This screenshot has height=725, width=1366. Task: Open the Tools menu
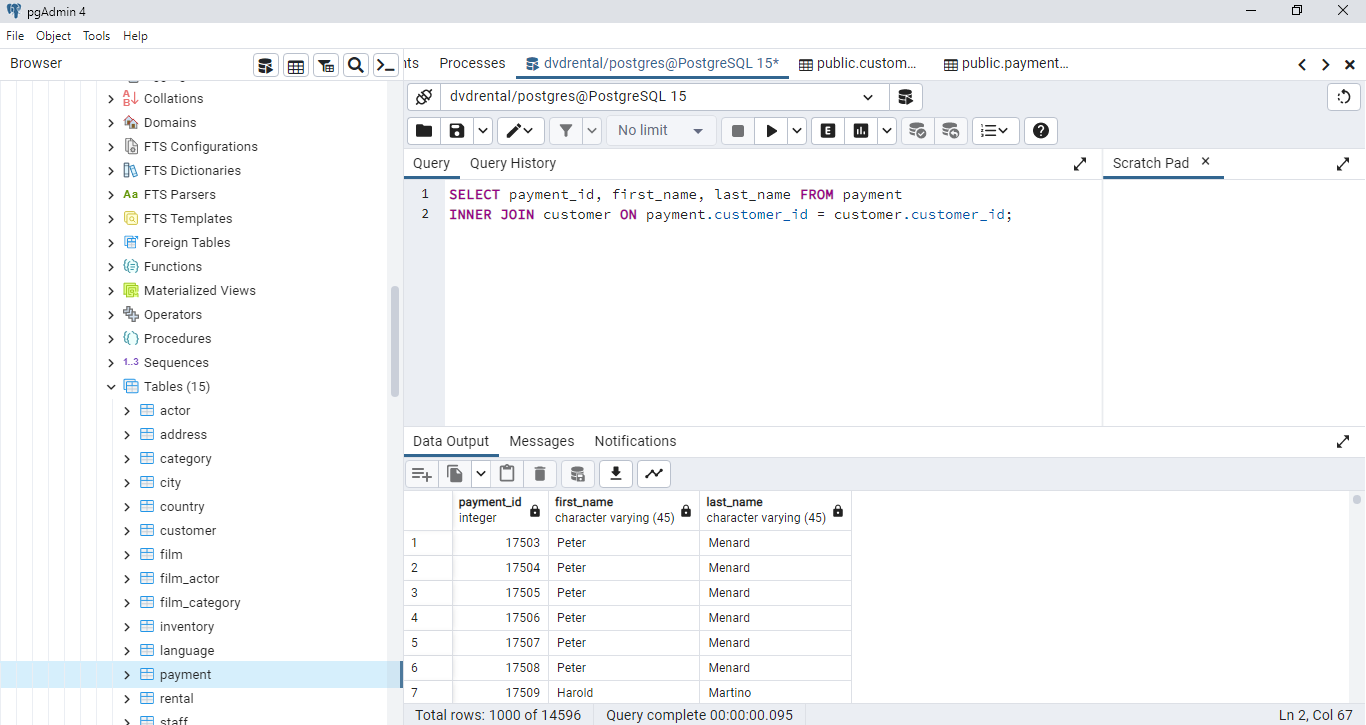click(x=97, y=36)
